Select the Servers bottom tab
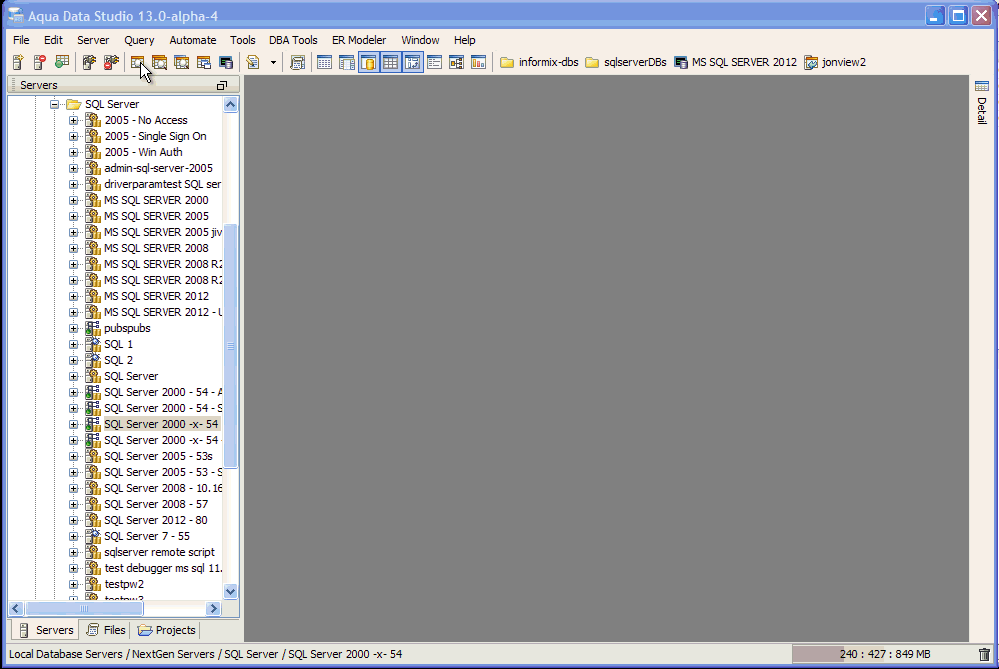The height and width of the screenshot is (669, 999). 45,629
